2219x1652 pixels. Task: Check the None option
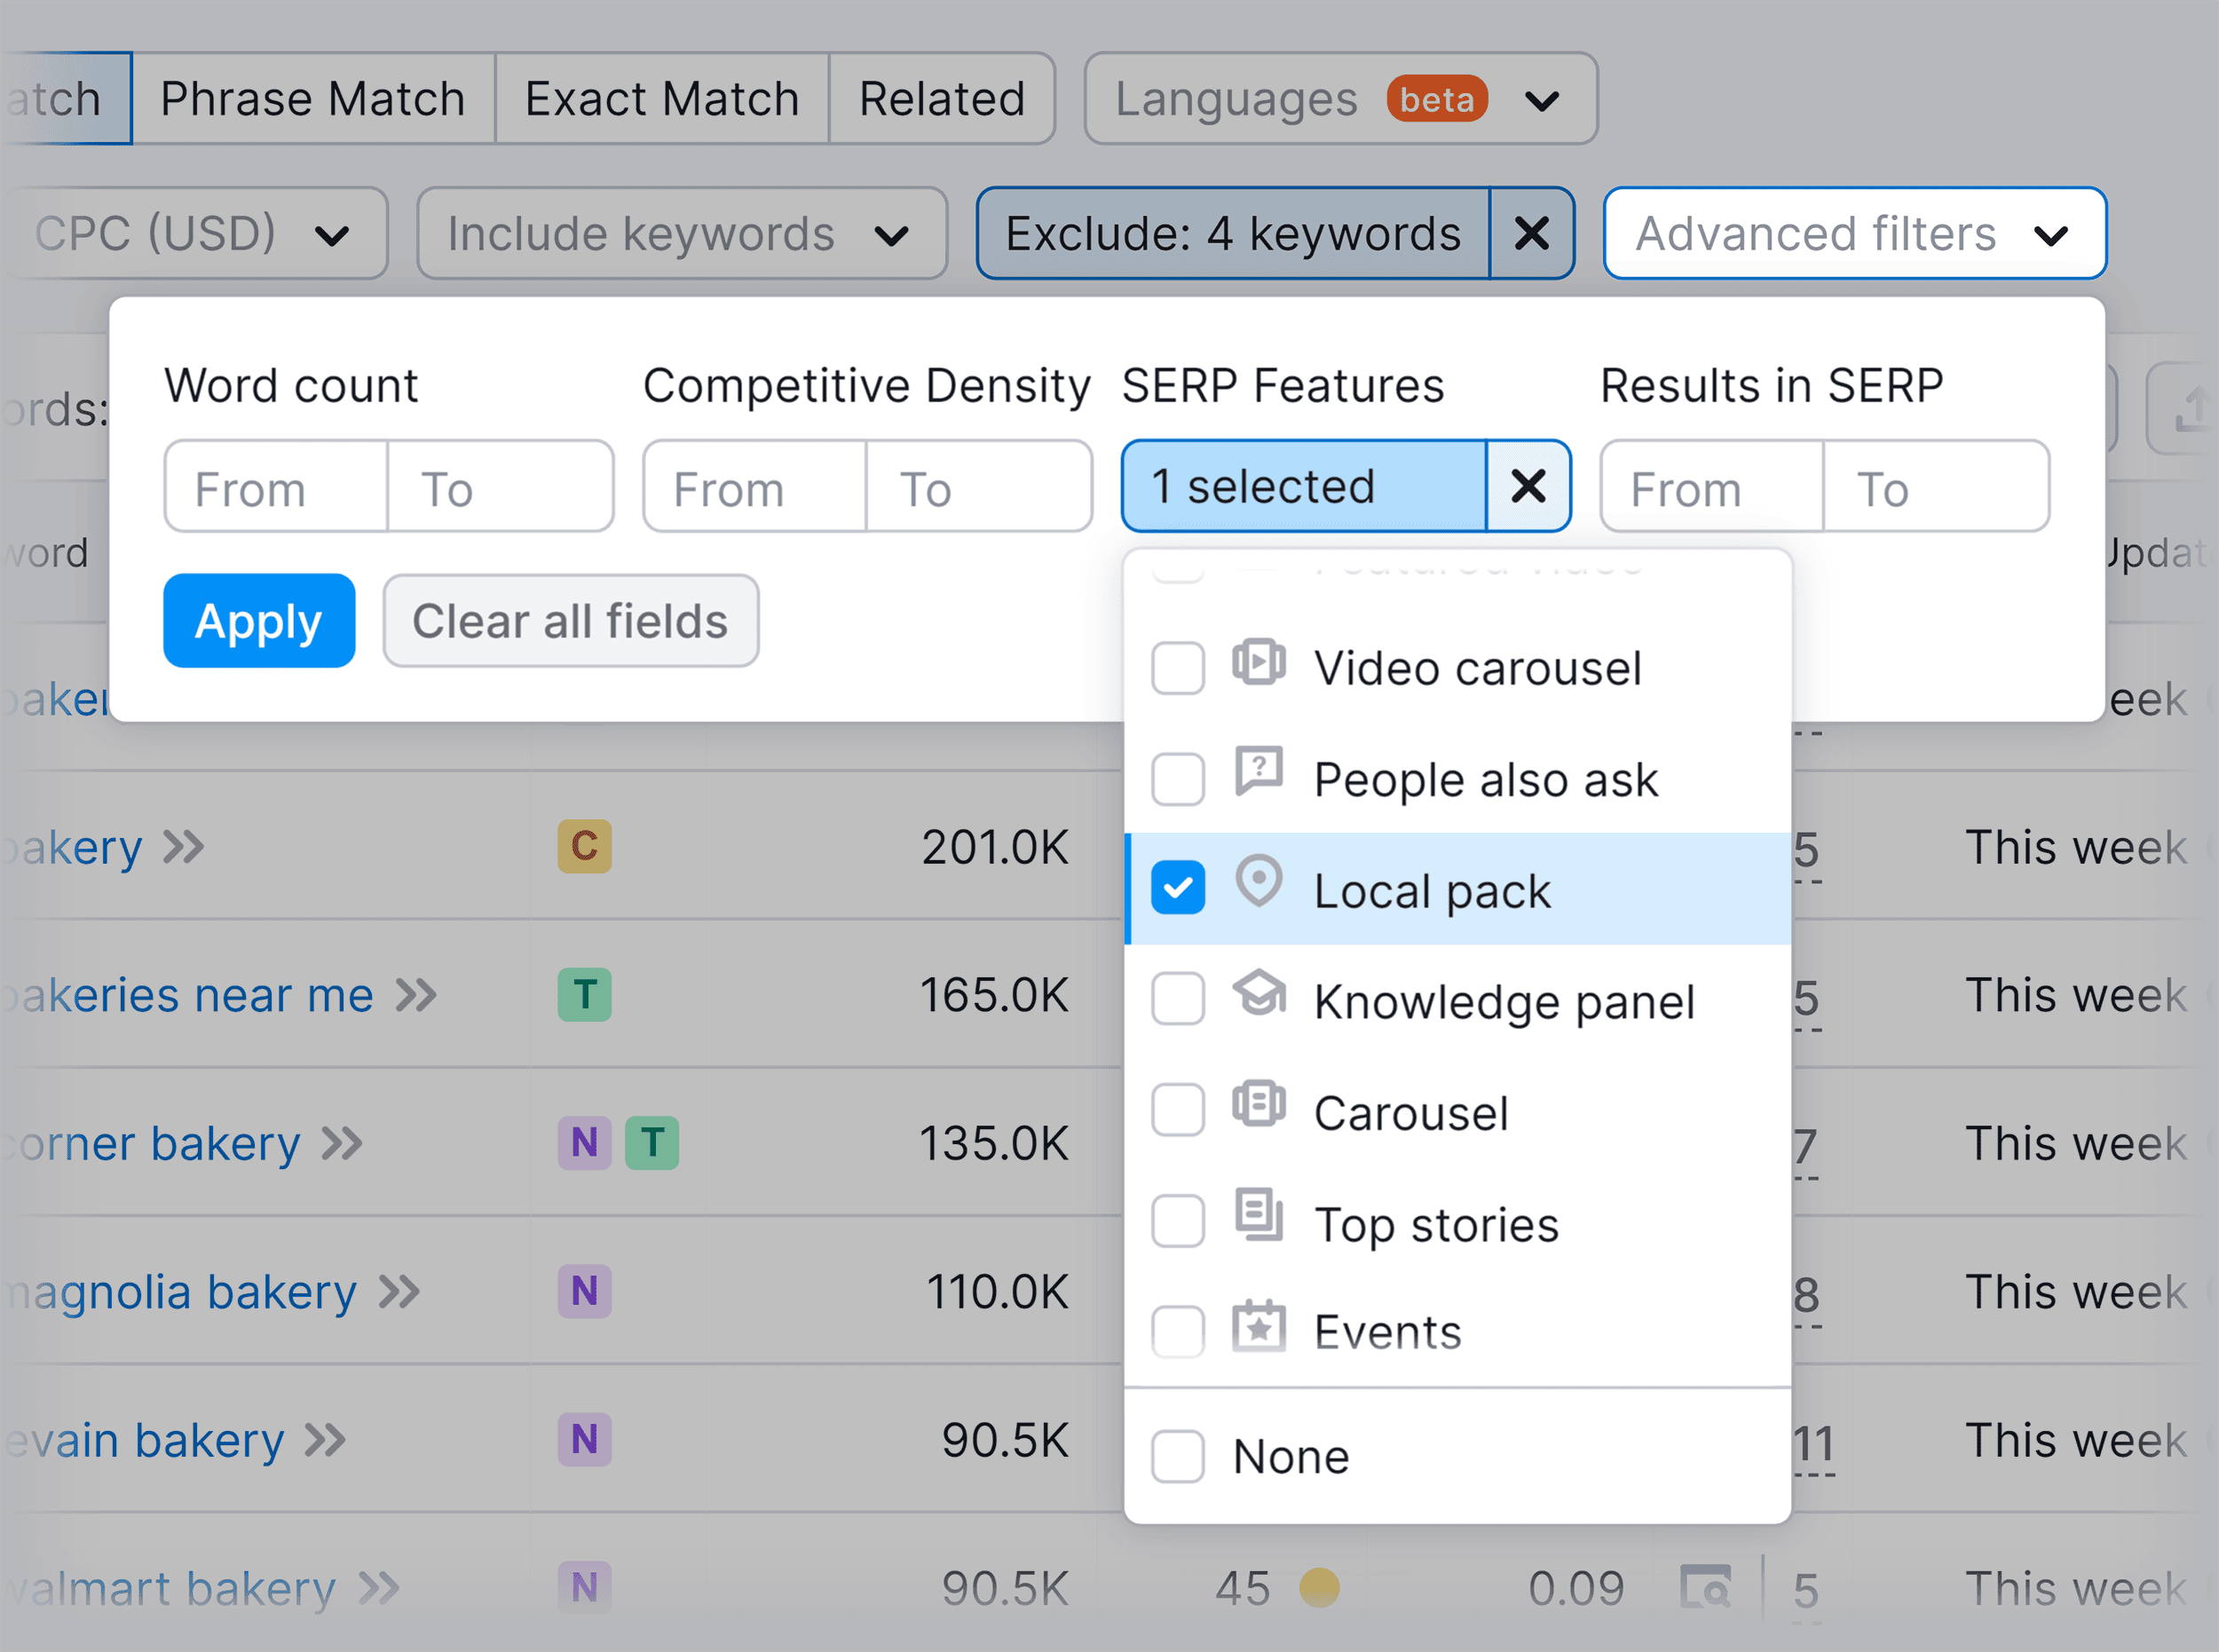pos(1178,1457)
